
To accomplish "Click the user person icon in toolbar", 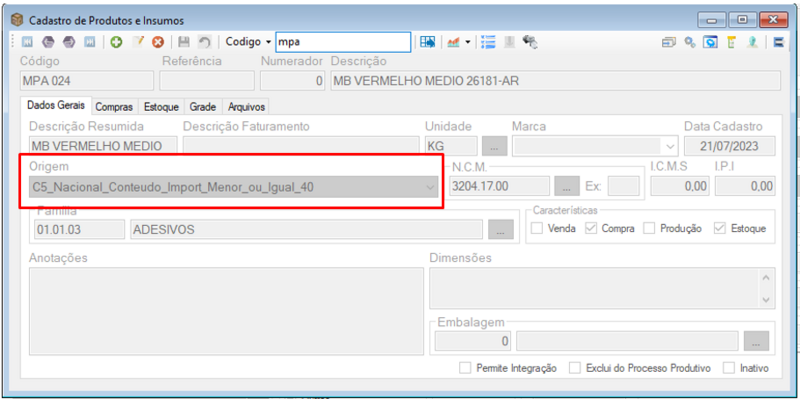I will click(752, 42).
